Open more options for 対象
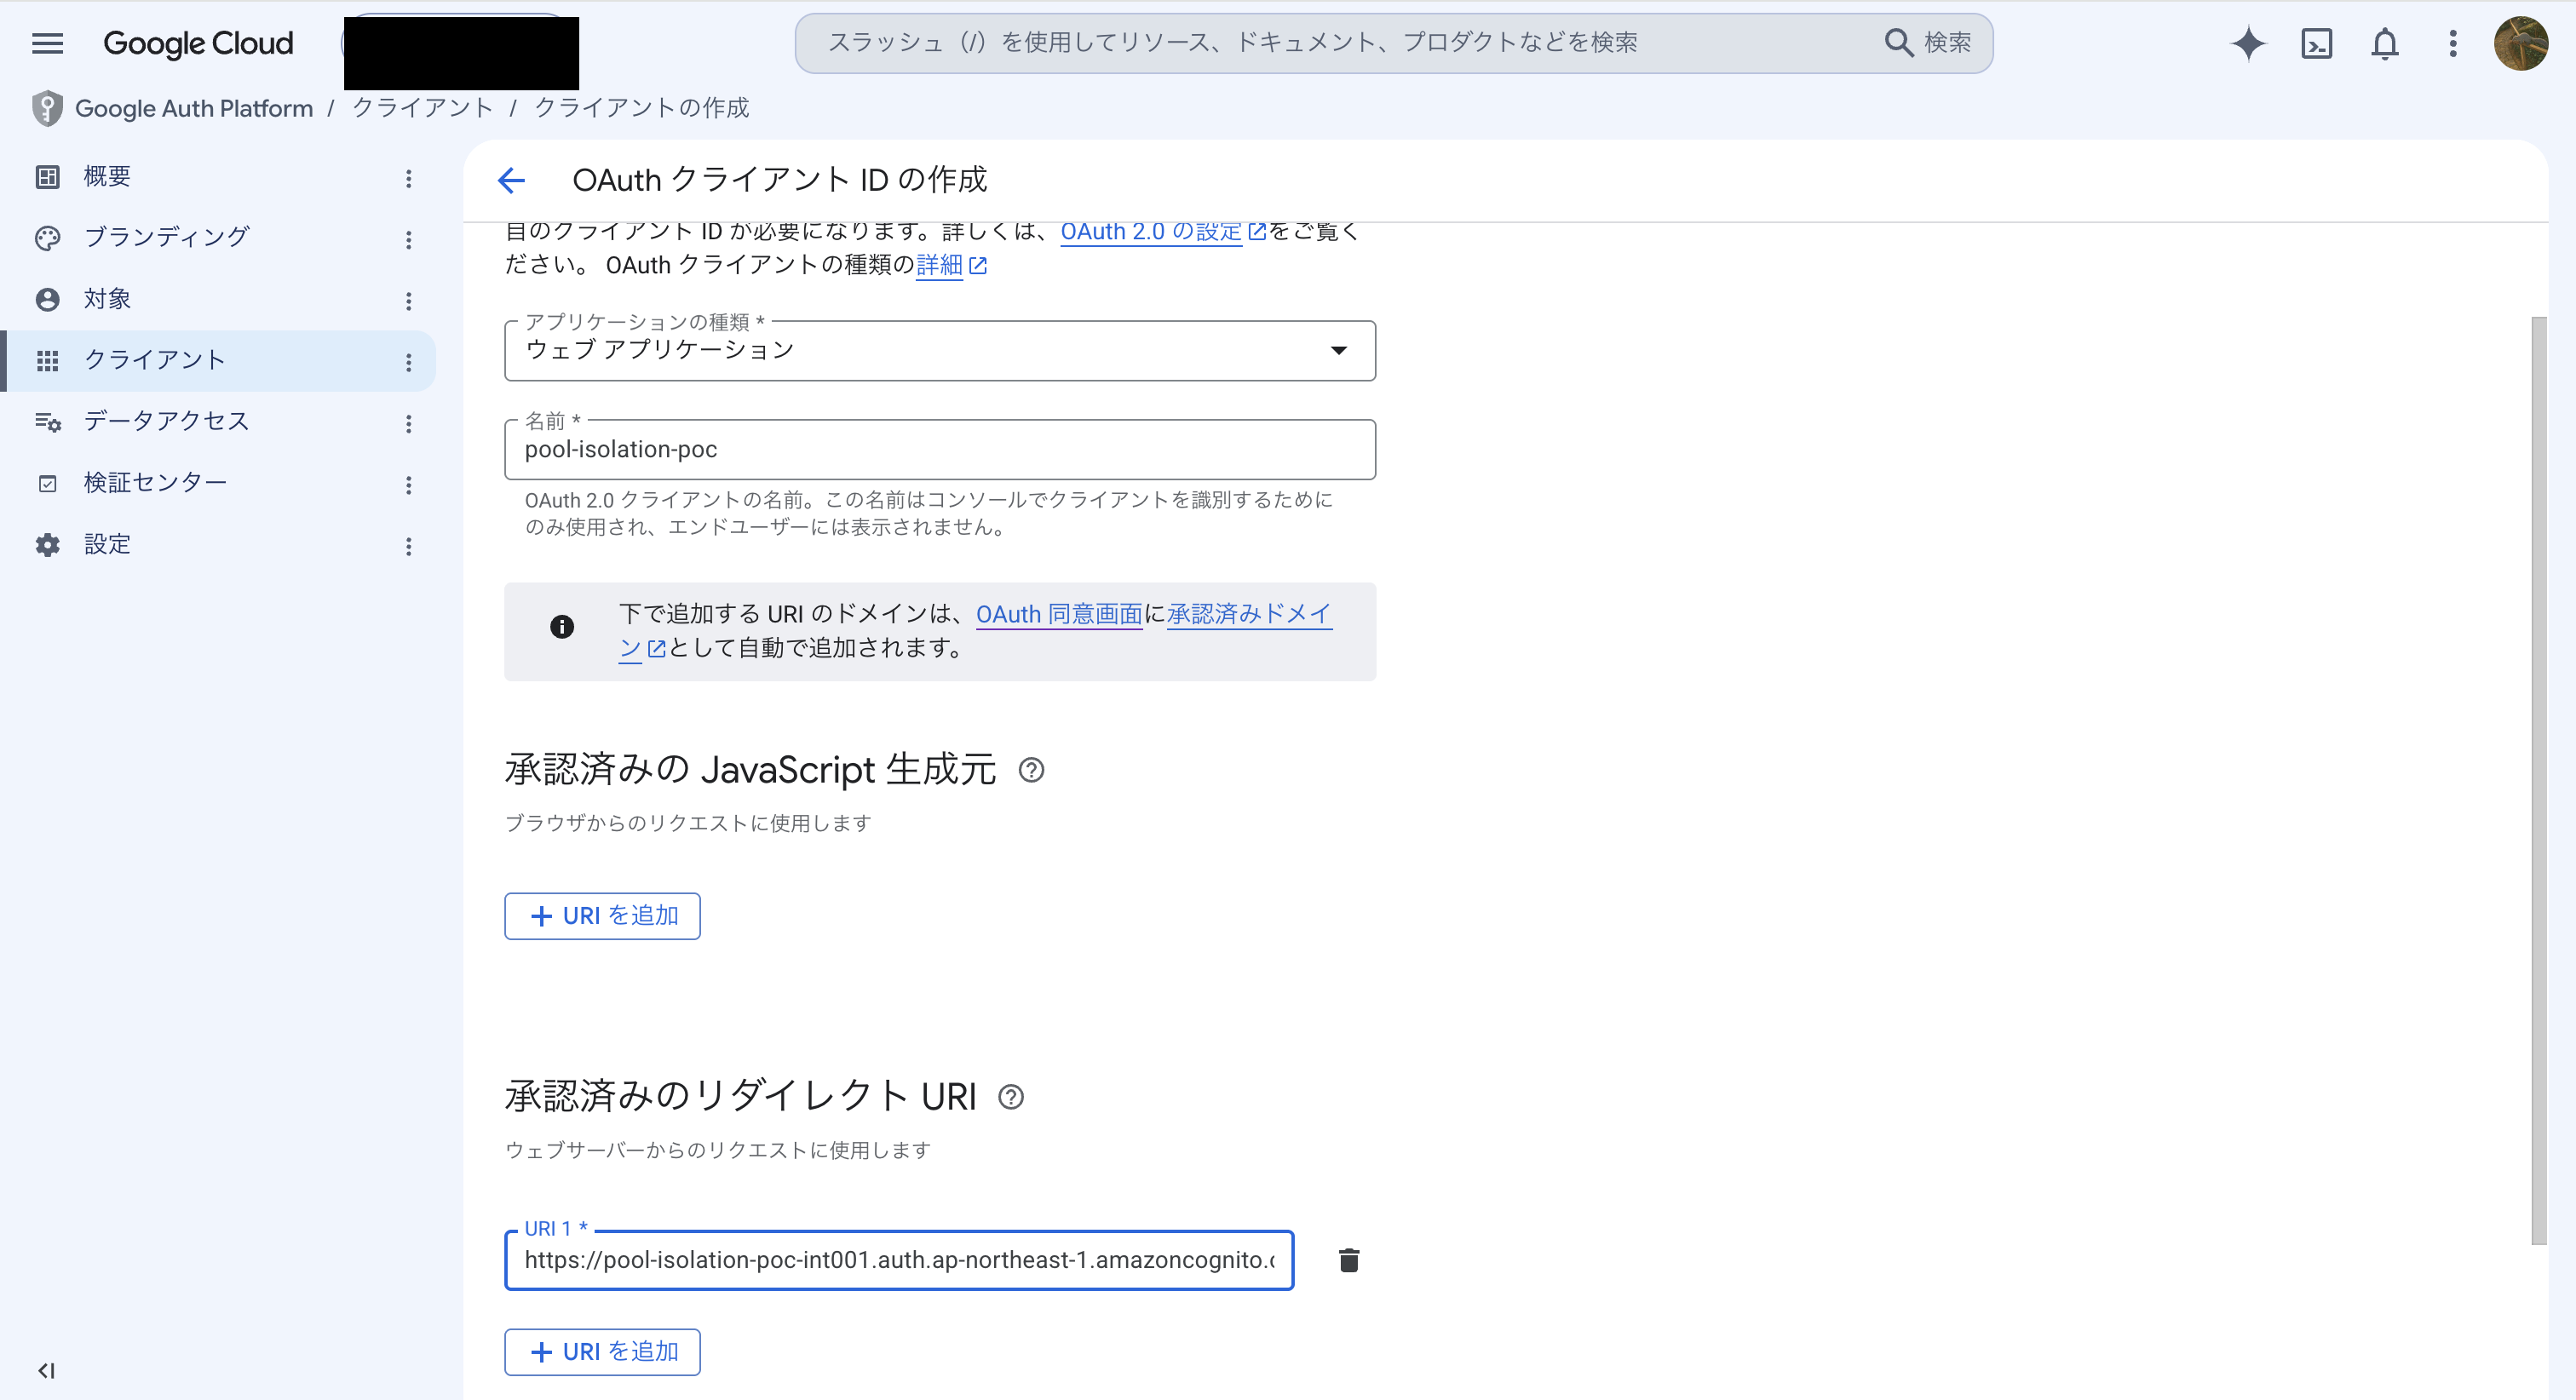 click(x=408, y=300)
